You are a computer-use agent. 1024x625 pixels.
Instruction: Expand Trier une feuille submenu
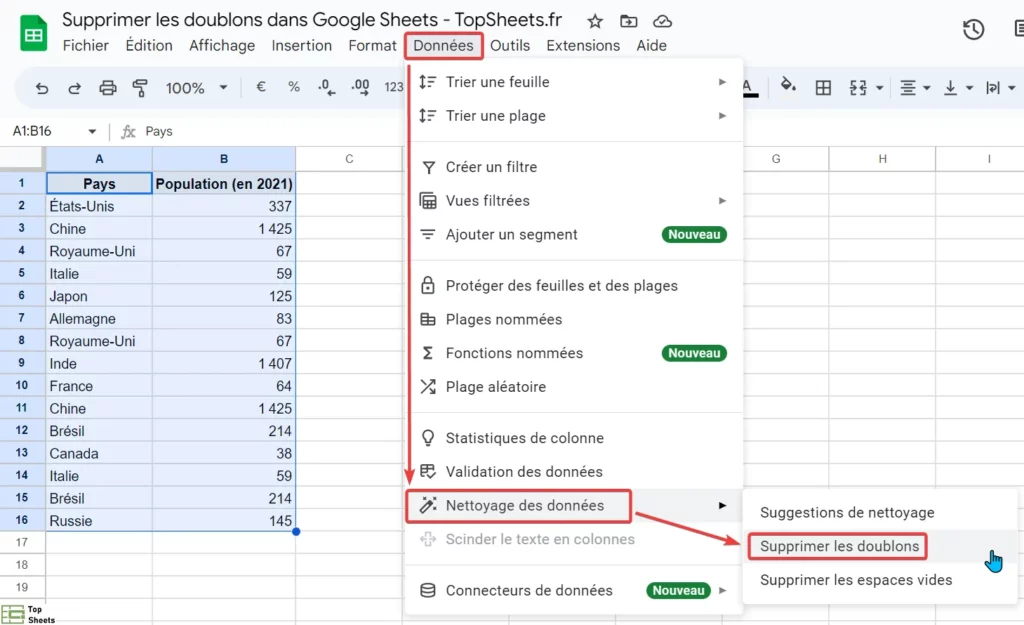click(x=573, y=82)
